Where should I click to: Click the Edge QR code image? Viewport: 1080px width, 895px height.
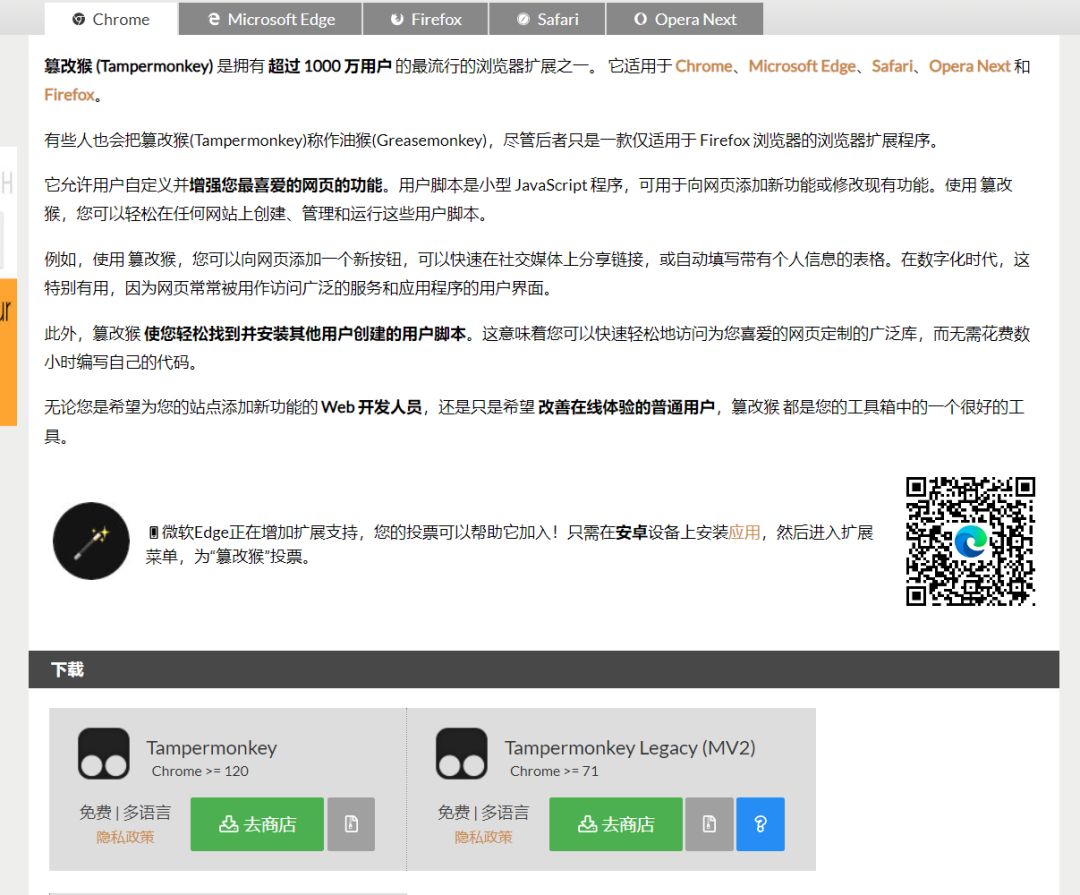click(x=970, y=542)
